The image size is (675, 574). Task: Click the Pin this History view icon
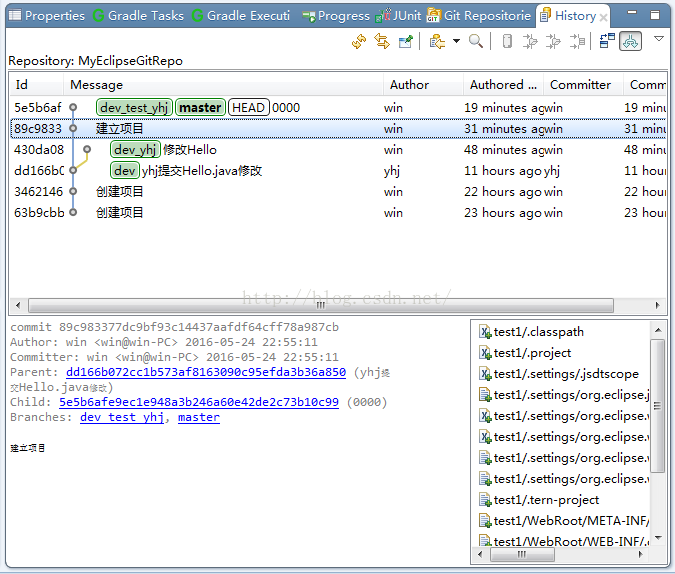tap(406, 42)
